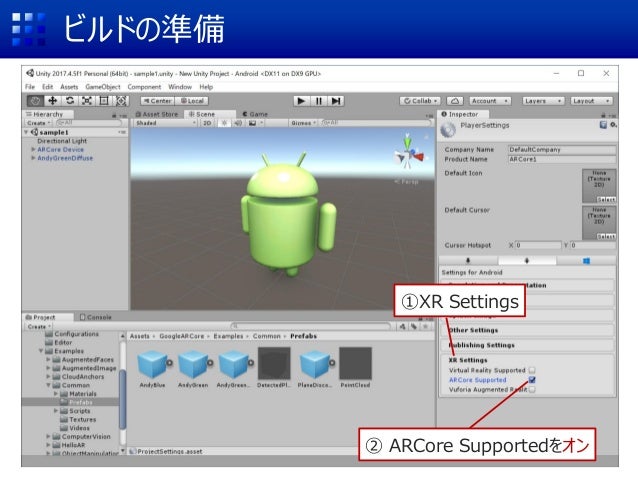Select the Rect transform tool

(104, 101)
